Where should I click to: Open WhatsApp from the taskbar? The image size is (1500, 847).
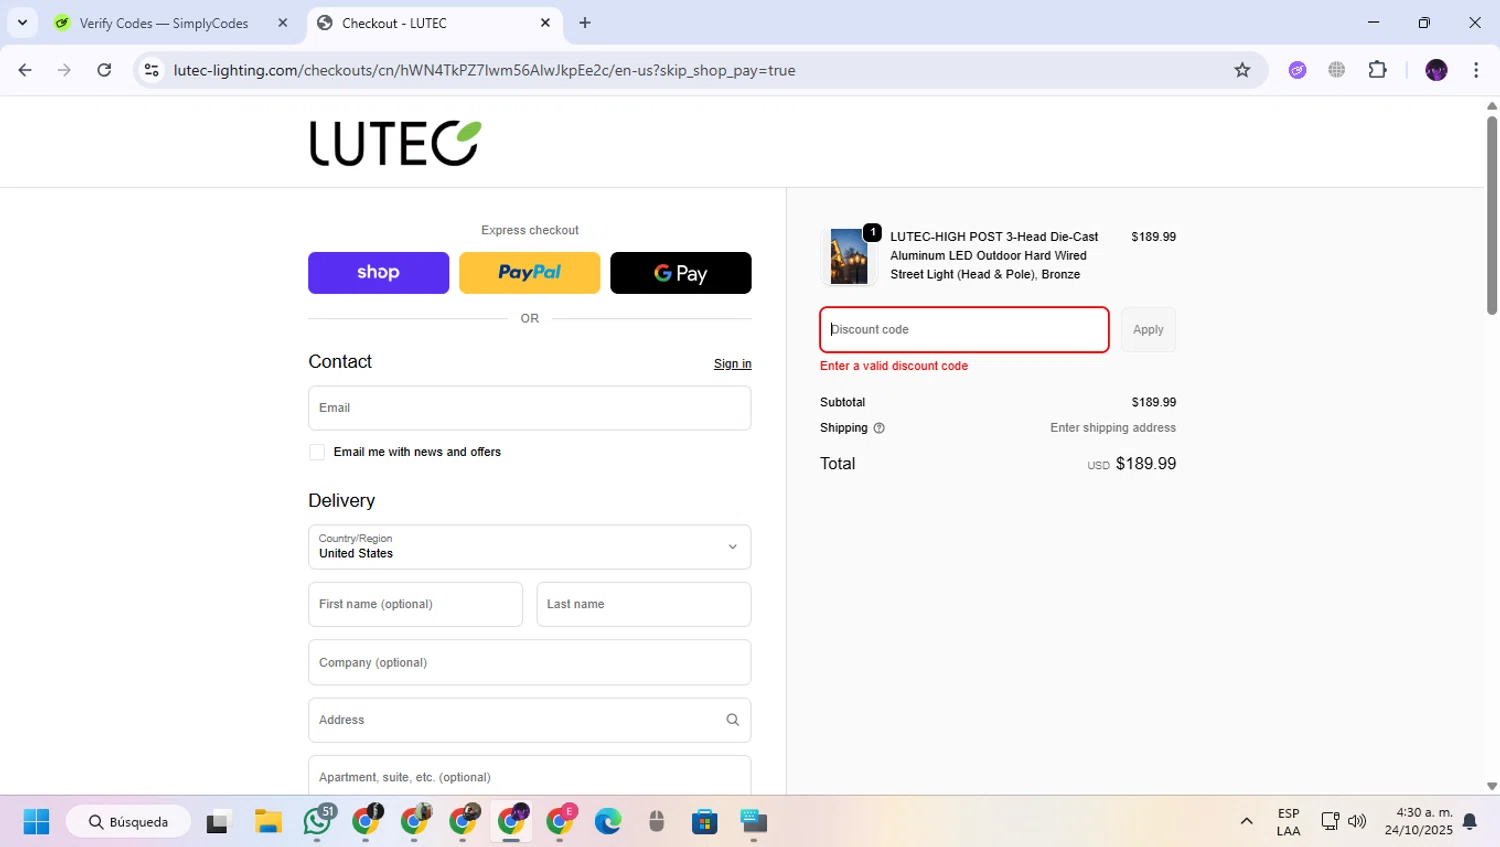click(x=317, y=822)
